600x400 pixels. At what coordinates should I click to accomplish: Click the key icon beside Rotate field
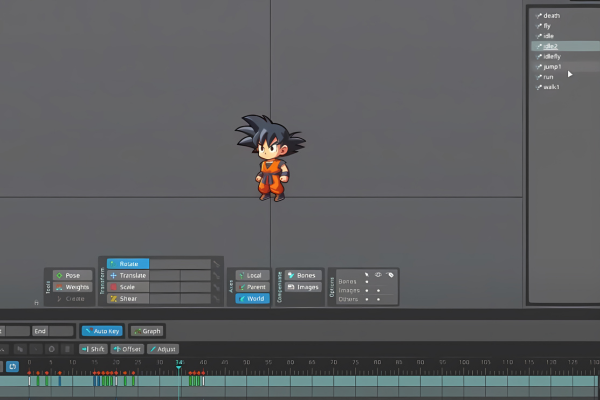217,264
